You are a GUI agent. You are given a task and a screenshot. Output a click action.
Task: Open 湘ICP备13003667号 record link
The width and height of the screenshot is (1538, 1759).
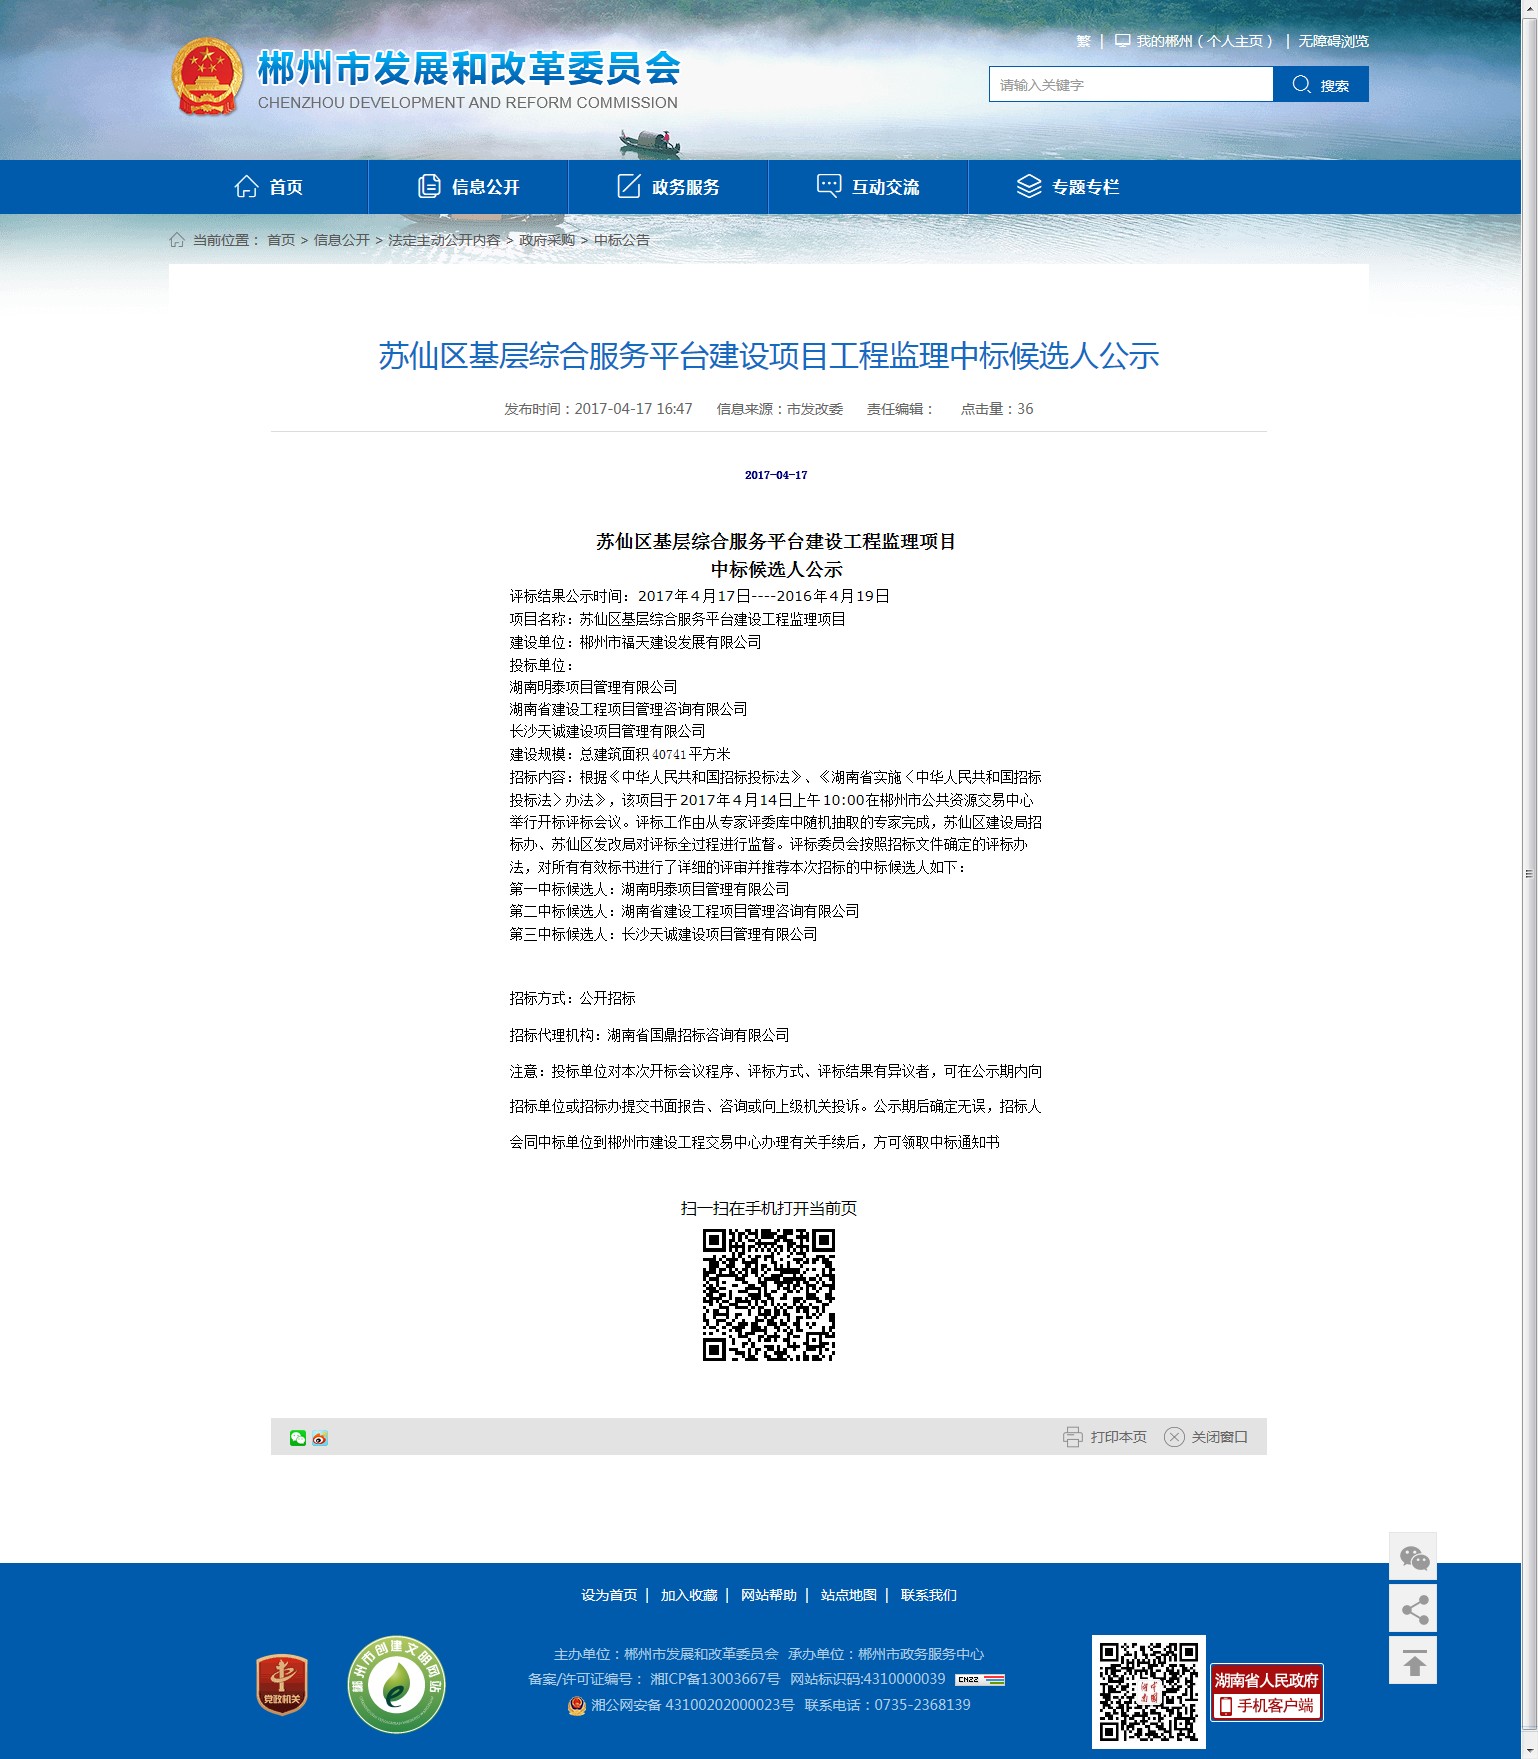point(715,1679)
